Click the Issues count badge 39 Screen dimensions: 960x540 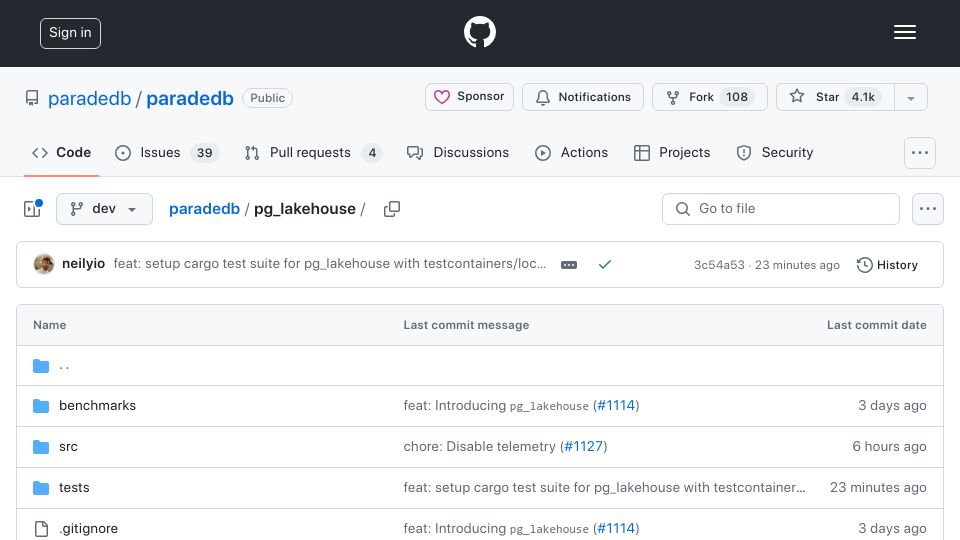(204, 152)
